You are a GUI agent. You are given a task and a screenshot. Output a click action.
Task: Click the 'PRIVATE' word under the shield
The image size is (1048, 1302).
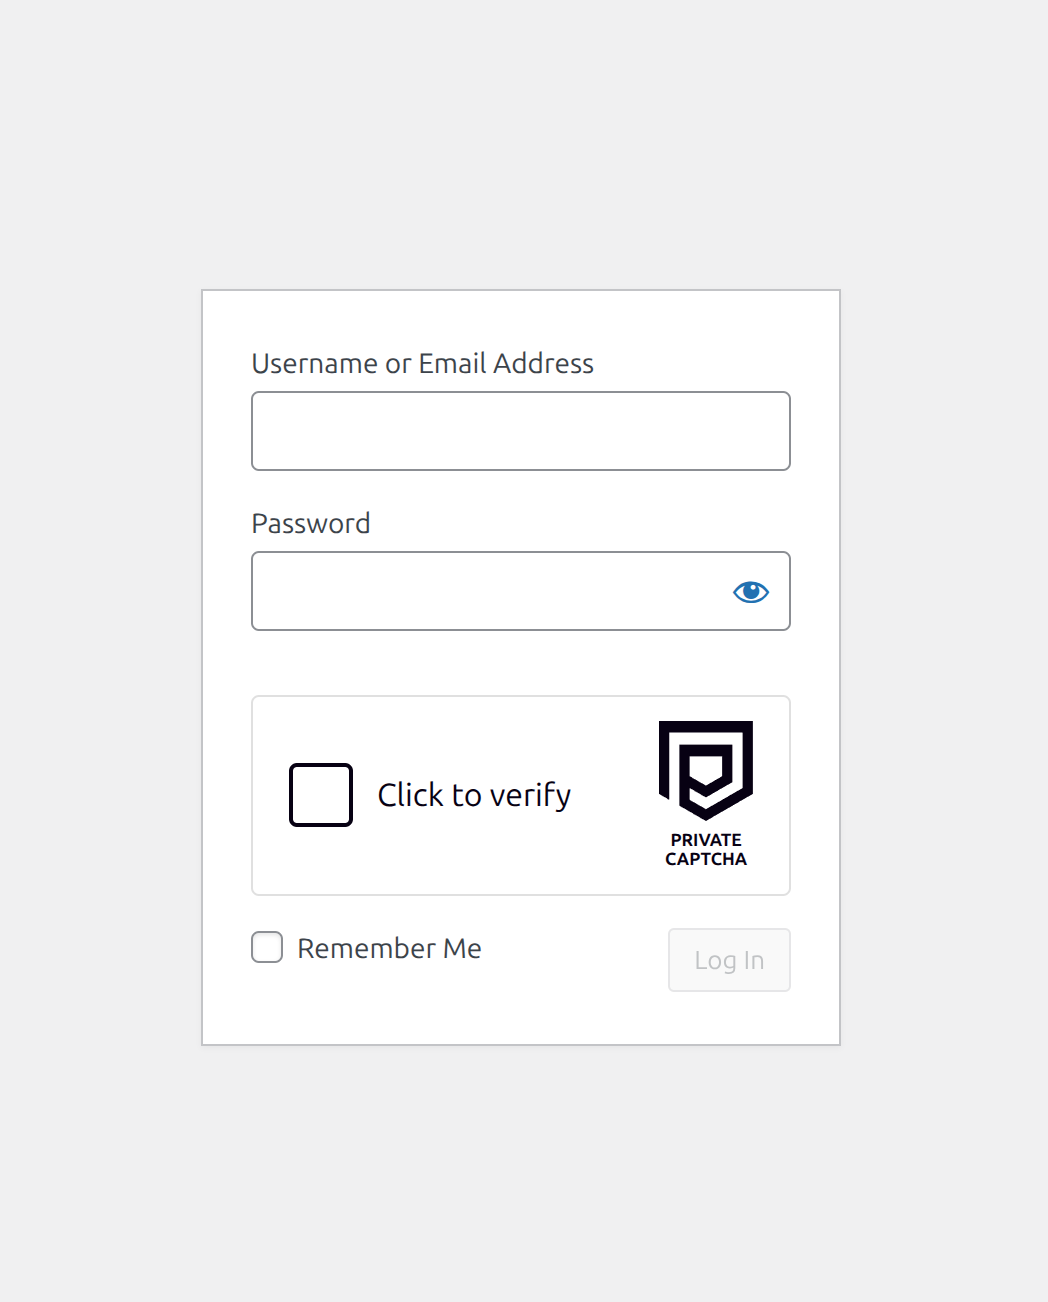(706, 840)
